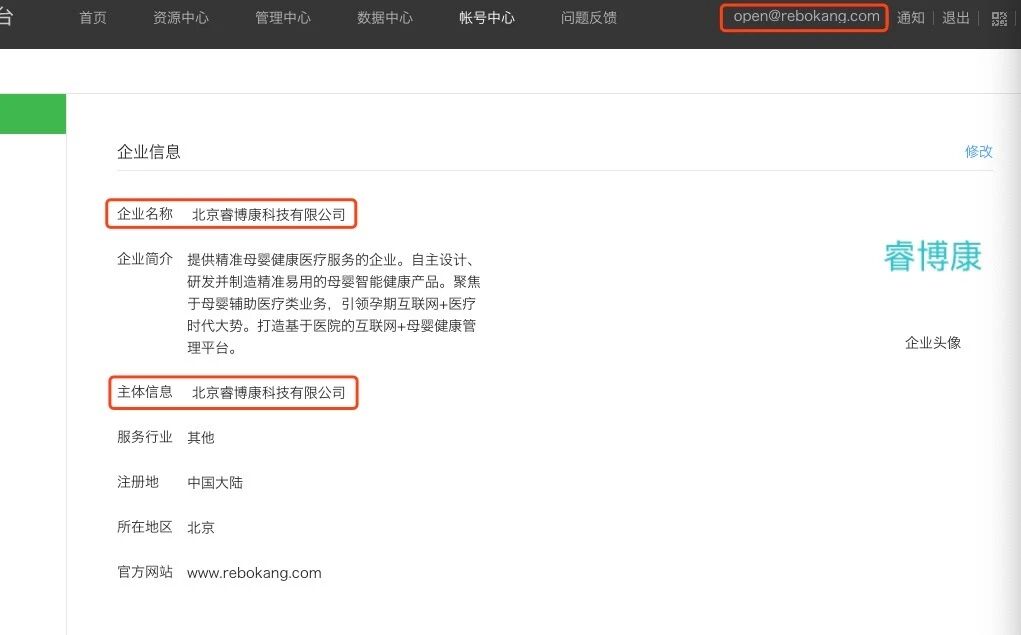This screenshot has width=1021, height=635.
Task: Click the 服务行业 value 其他
Action: pos(201,438)
